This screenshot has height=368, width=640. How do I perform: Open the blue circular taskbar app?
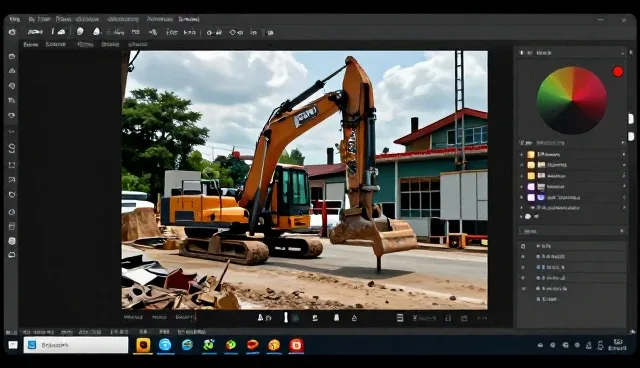[x=165, y=345]
